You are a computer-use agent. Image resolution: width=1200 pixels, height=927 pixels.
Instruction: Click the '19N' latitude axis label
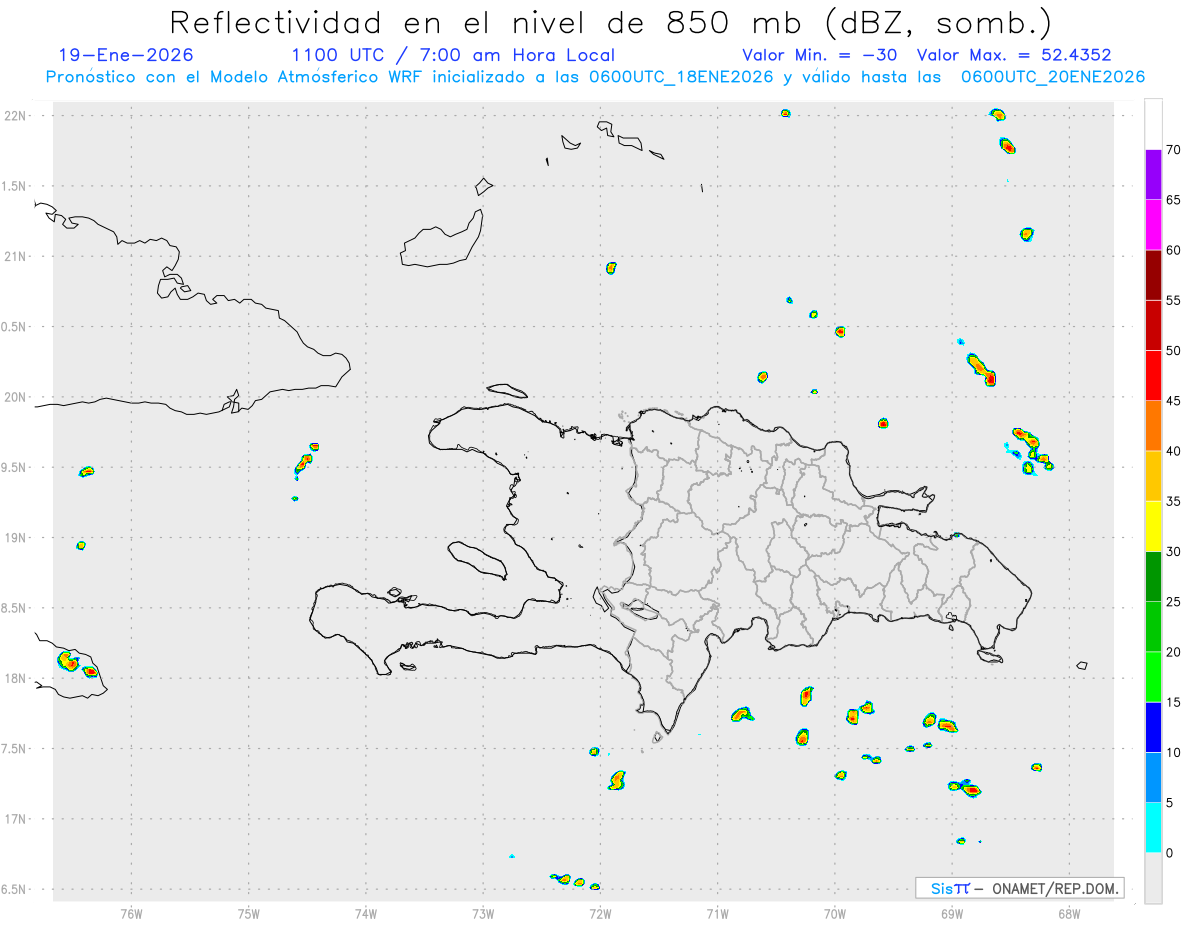coord(16,538)
